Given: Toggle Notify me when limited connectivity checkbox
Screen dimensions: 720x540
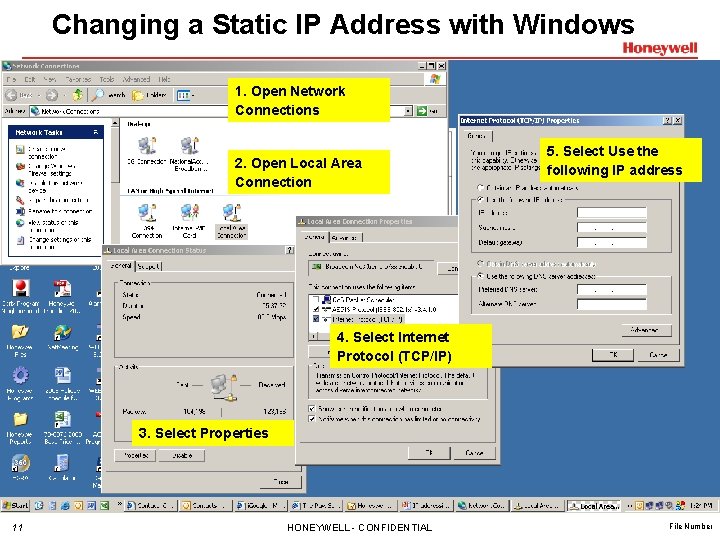Looking at the screenshot, I should [312, 419].
